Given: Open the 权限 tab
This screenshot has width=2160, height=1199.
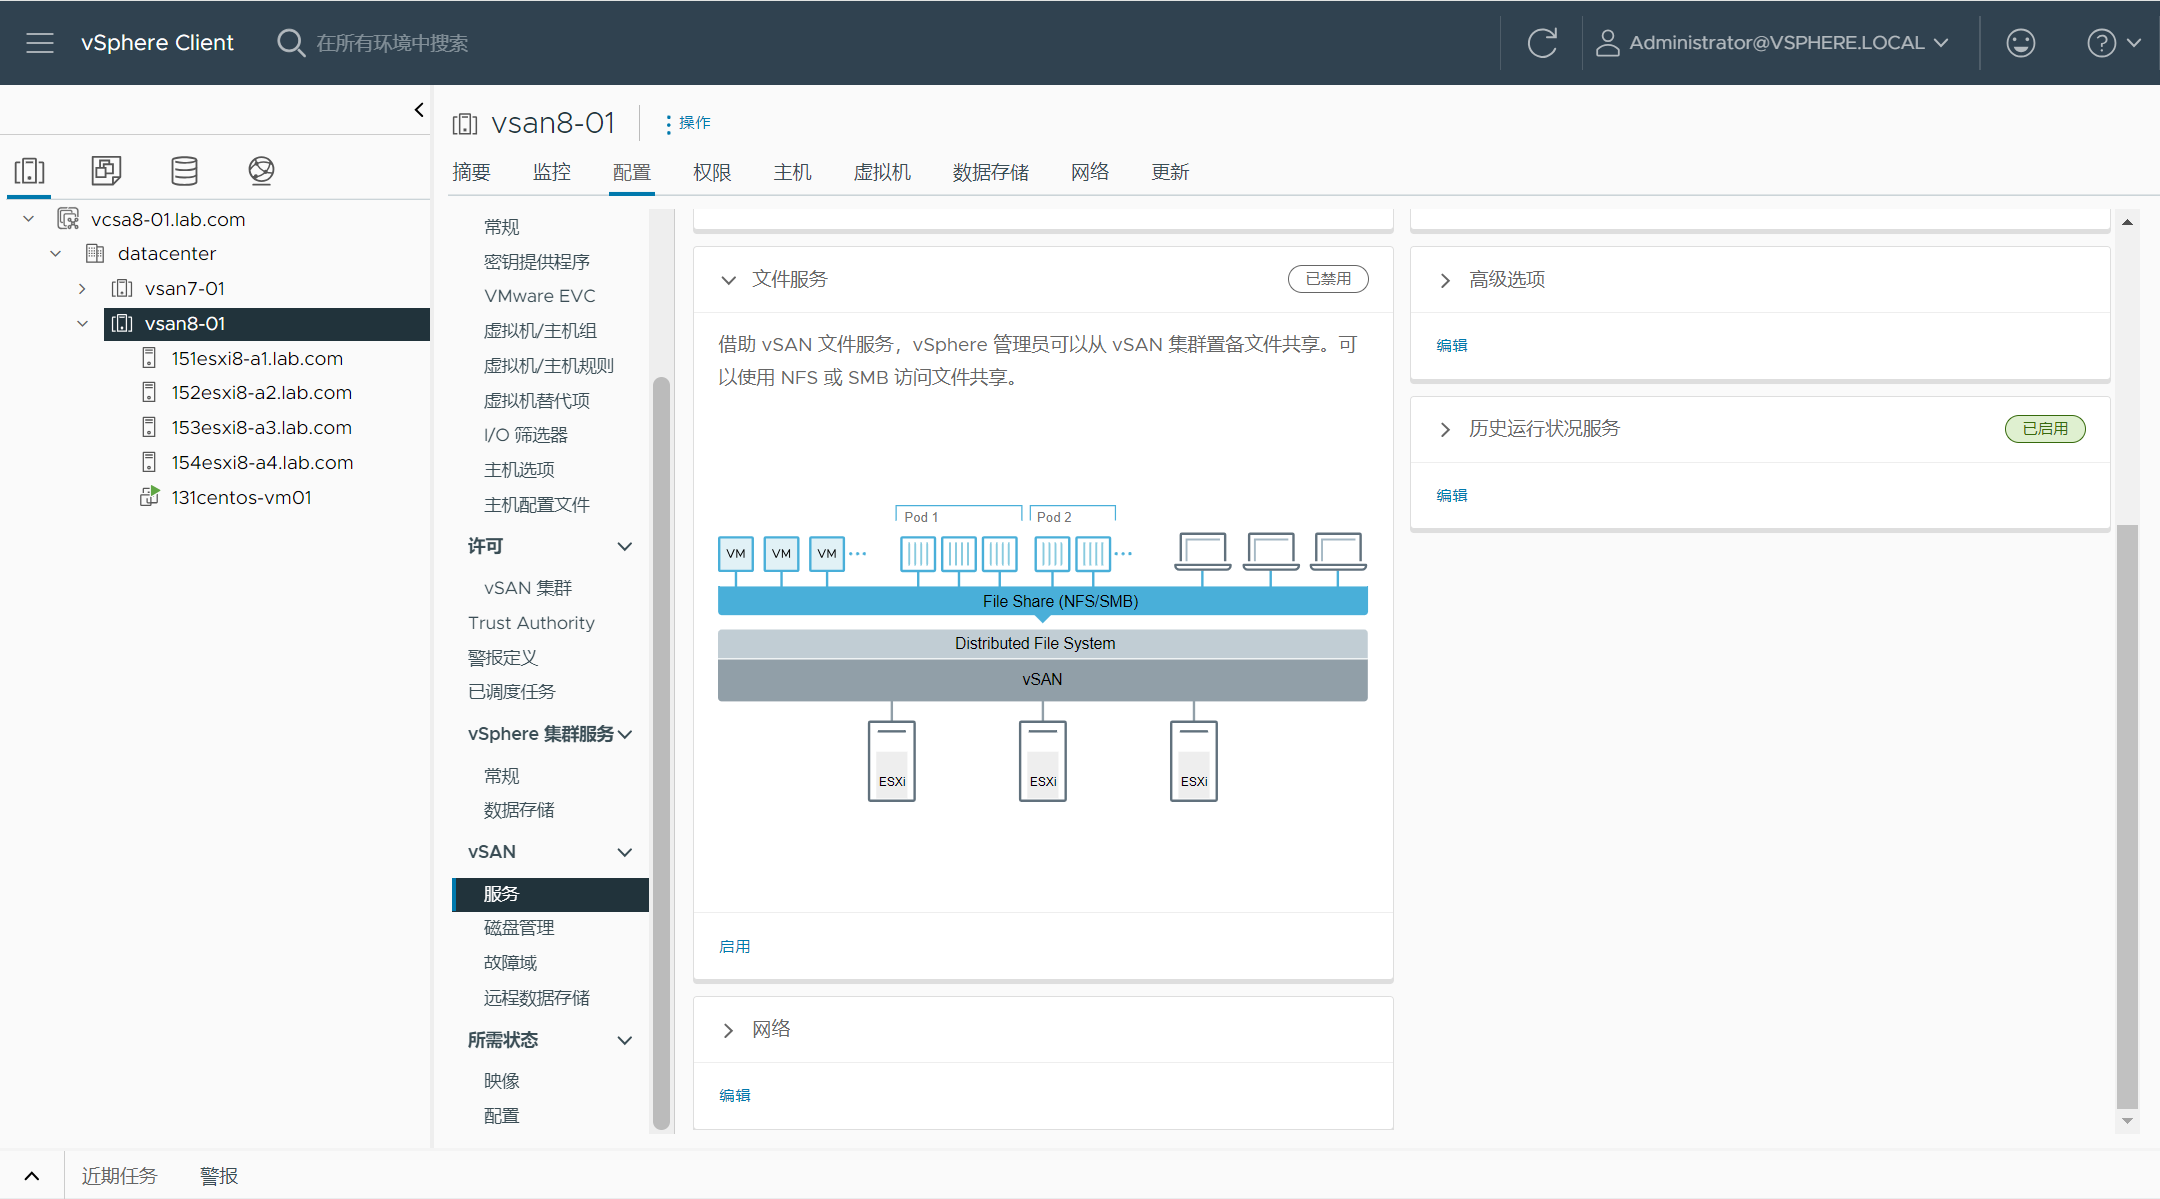Looking at the screenshot, I should pyautogui.click(x=712, y=172).
